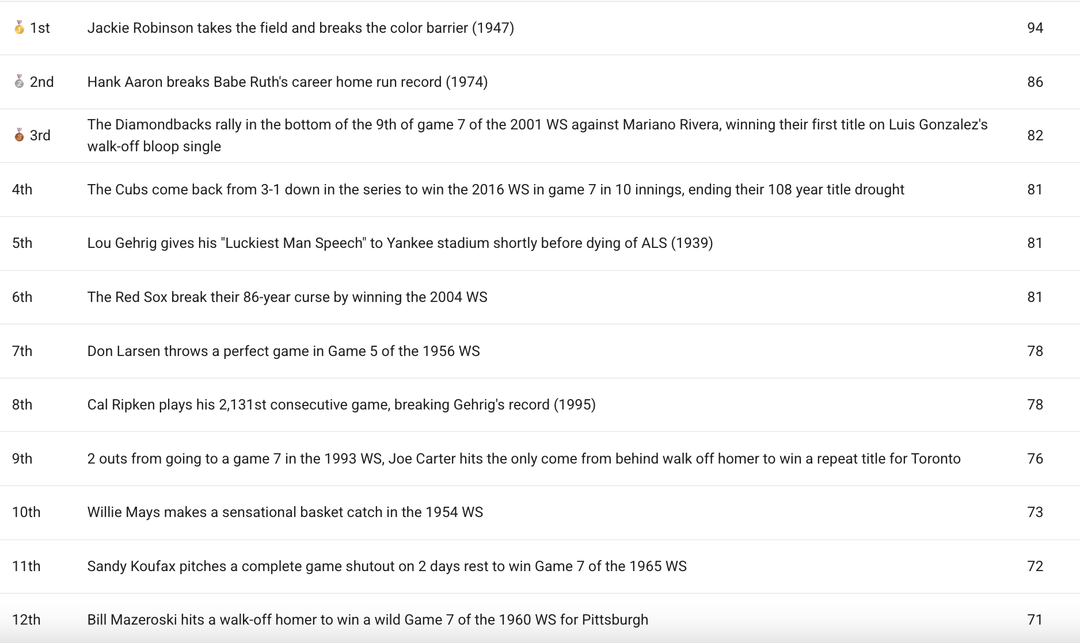Select the Willie Mays basket catch entry
This screenshot has height=643, width=1080.
point(285,512)
